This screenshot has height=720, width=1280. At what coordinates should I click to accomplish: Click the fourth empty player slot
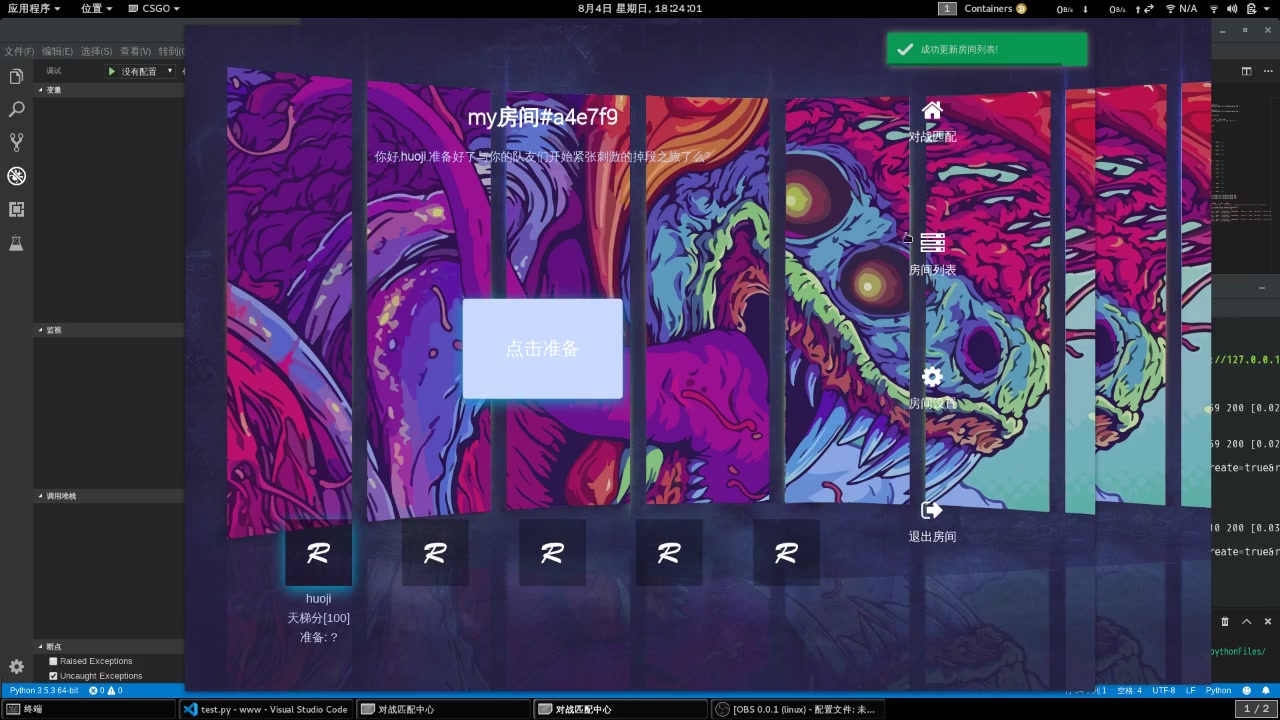point(669,553)
